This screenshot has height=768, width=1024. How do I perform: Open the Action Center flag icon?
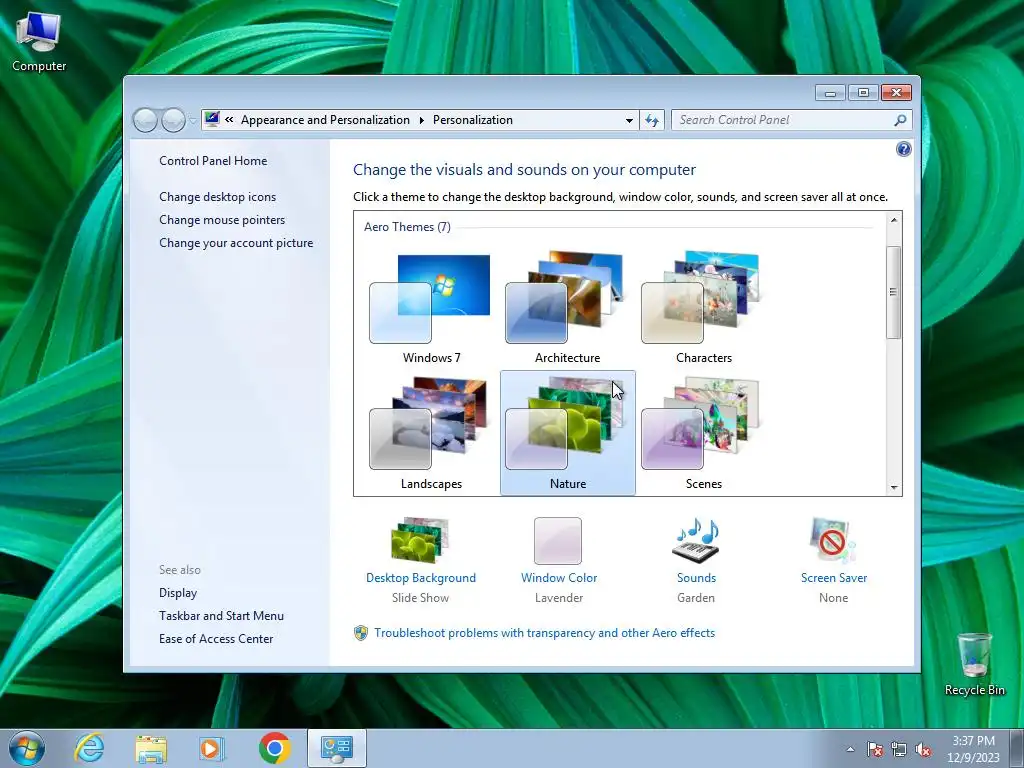point(875,749)
